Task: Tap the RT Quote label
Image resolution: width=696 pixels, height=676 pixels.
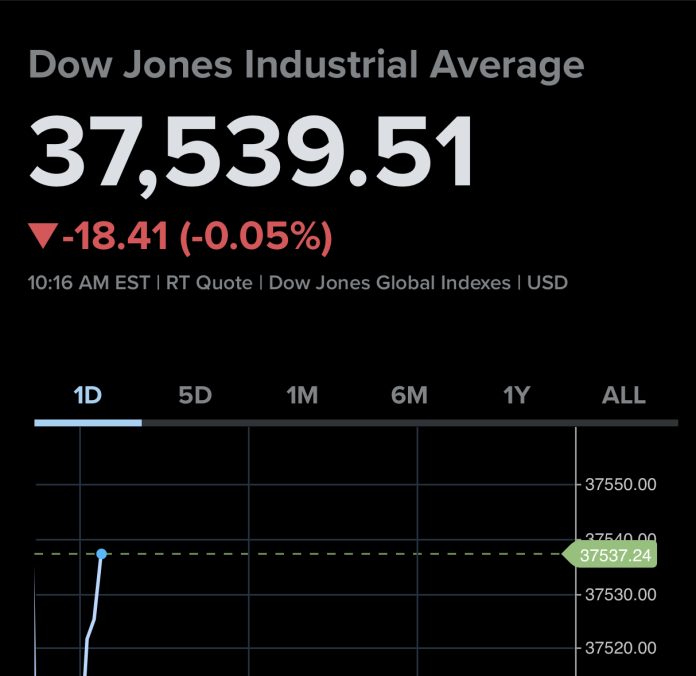Action: (x=209, y=283)
